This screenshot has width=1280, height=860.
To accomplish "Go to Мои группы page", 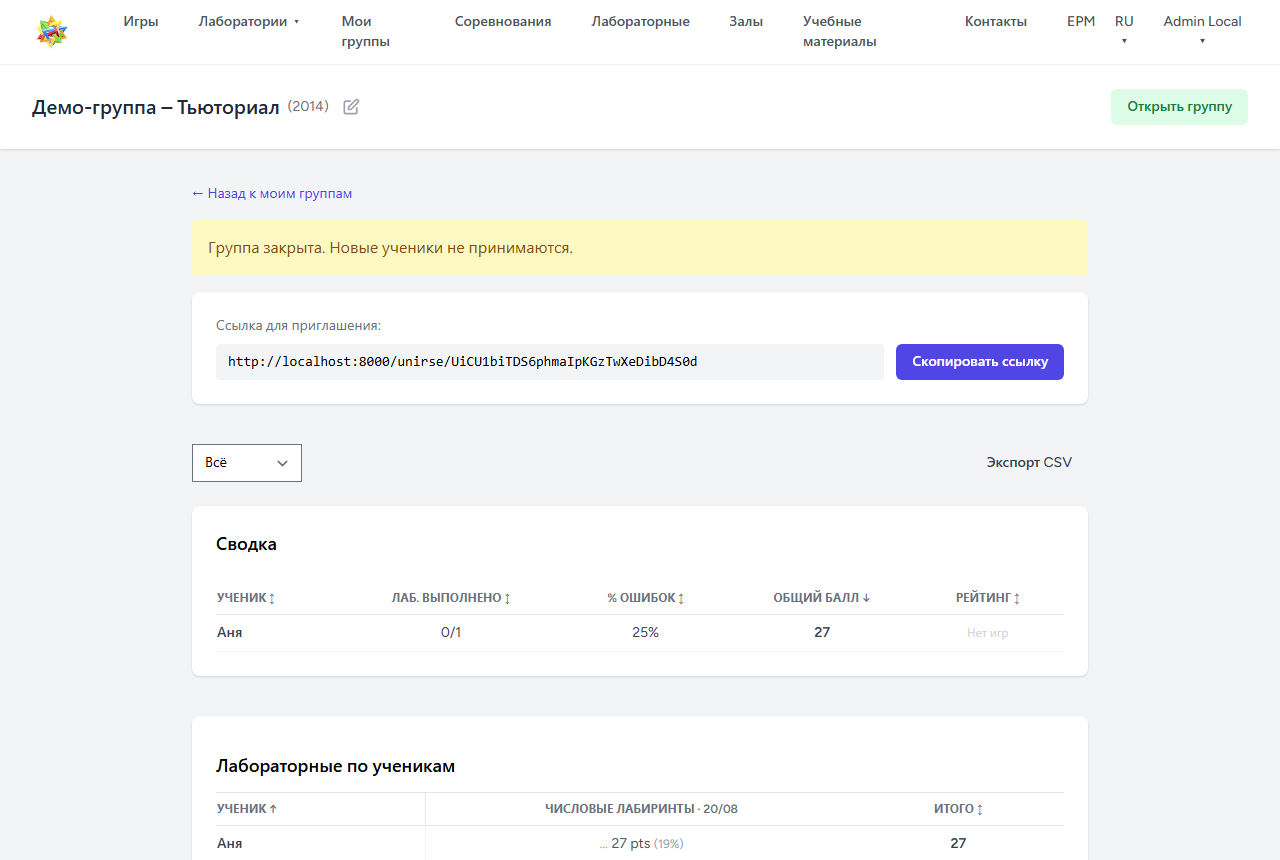I will point(366,32).
